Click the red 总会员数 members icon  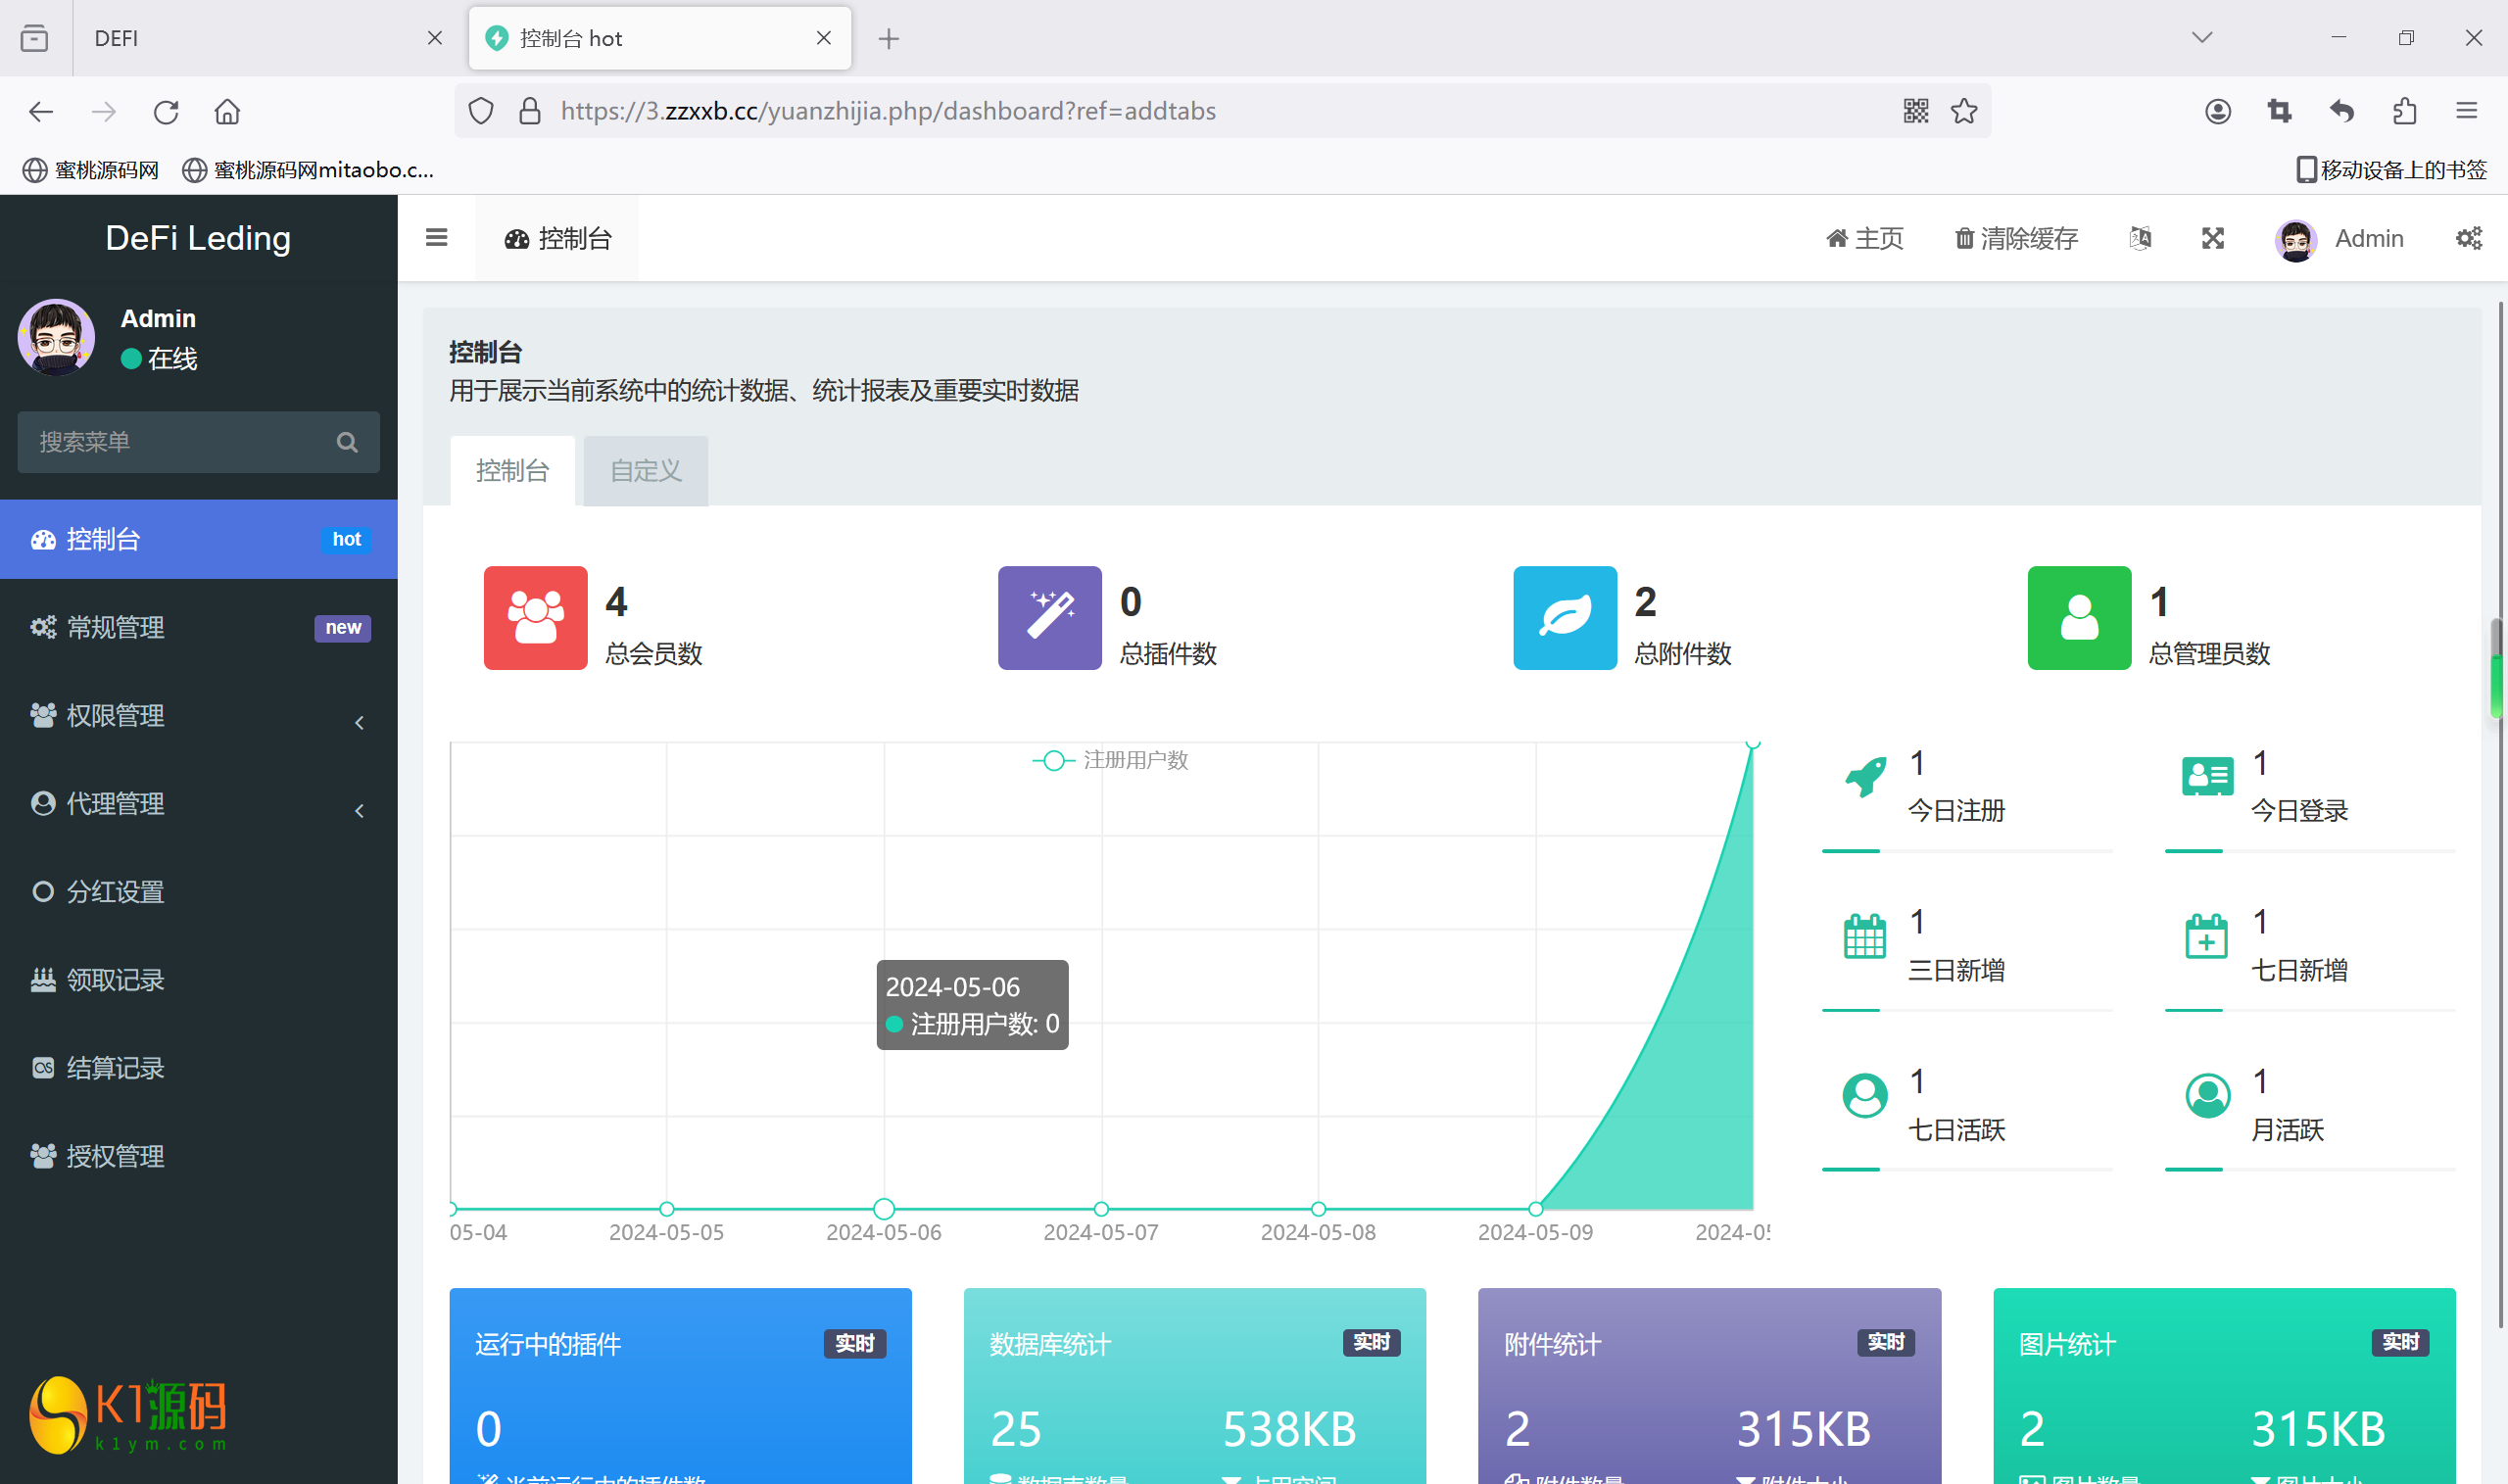(535, 618)
